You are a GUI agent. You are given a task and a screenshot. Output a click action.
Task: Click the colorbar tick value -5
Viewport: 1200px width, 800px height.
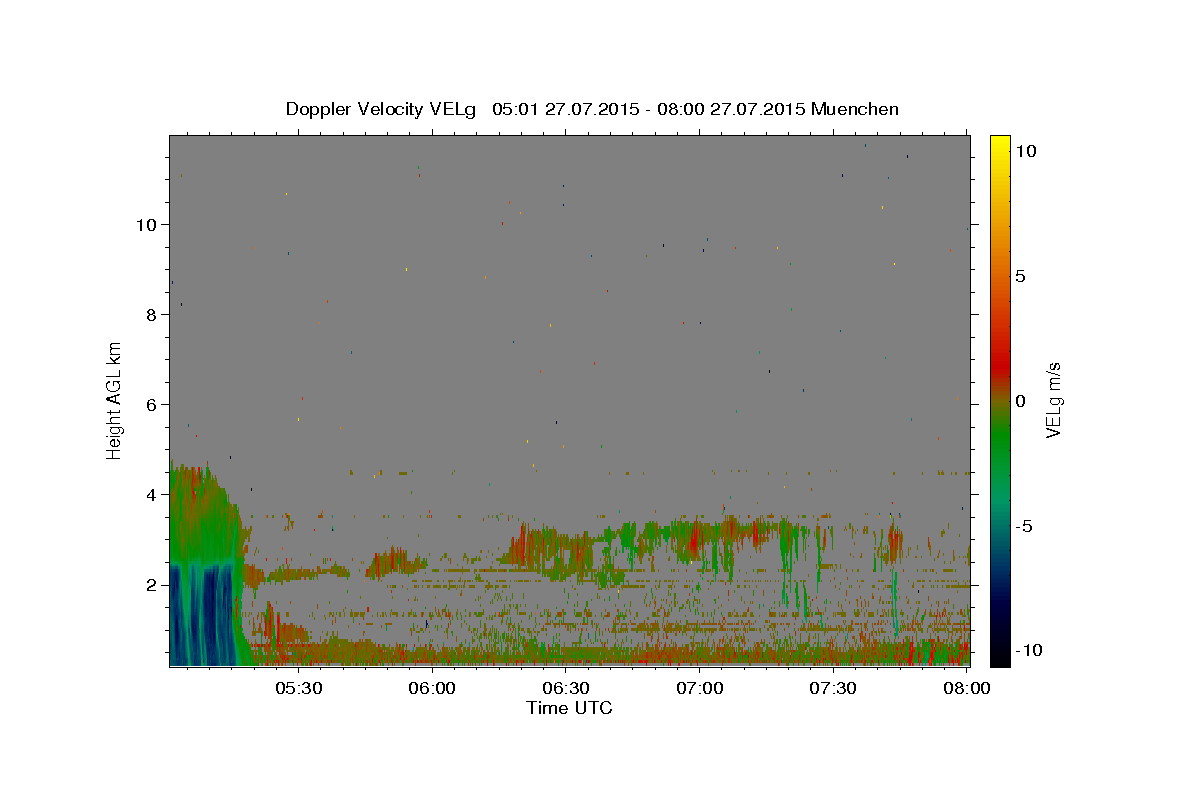coord(1023,526)
